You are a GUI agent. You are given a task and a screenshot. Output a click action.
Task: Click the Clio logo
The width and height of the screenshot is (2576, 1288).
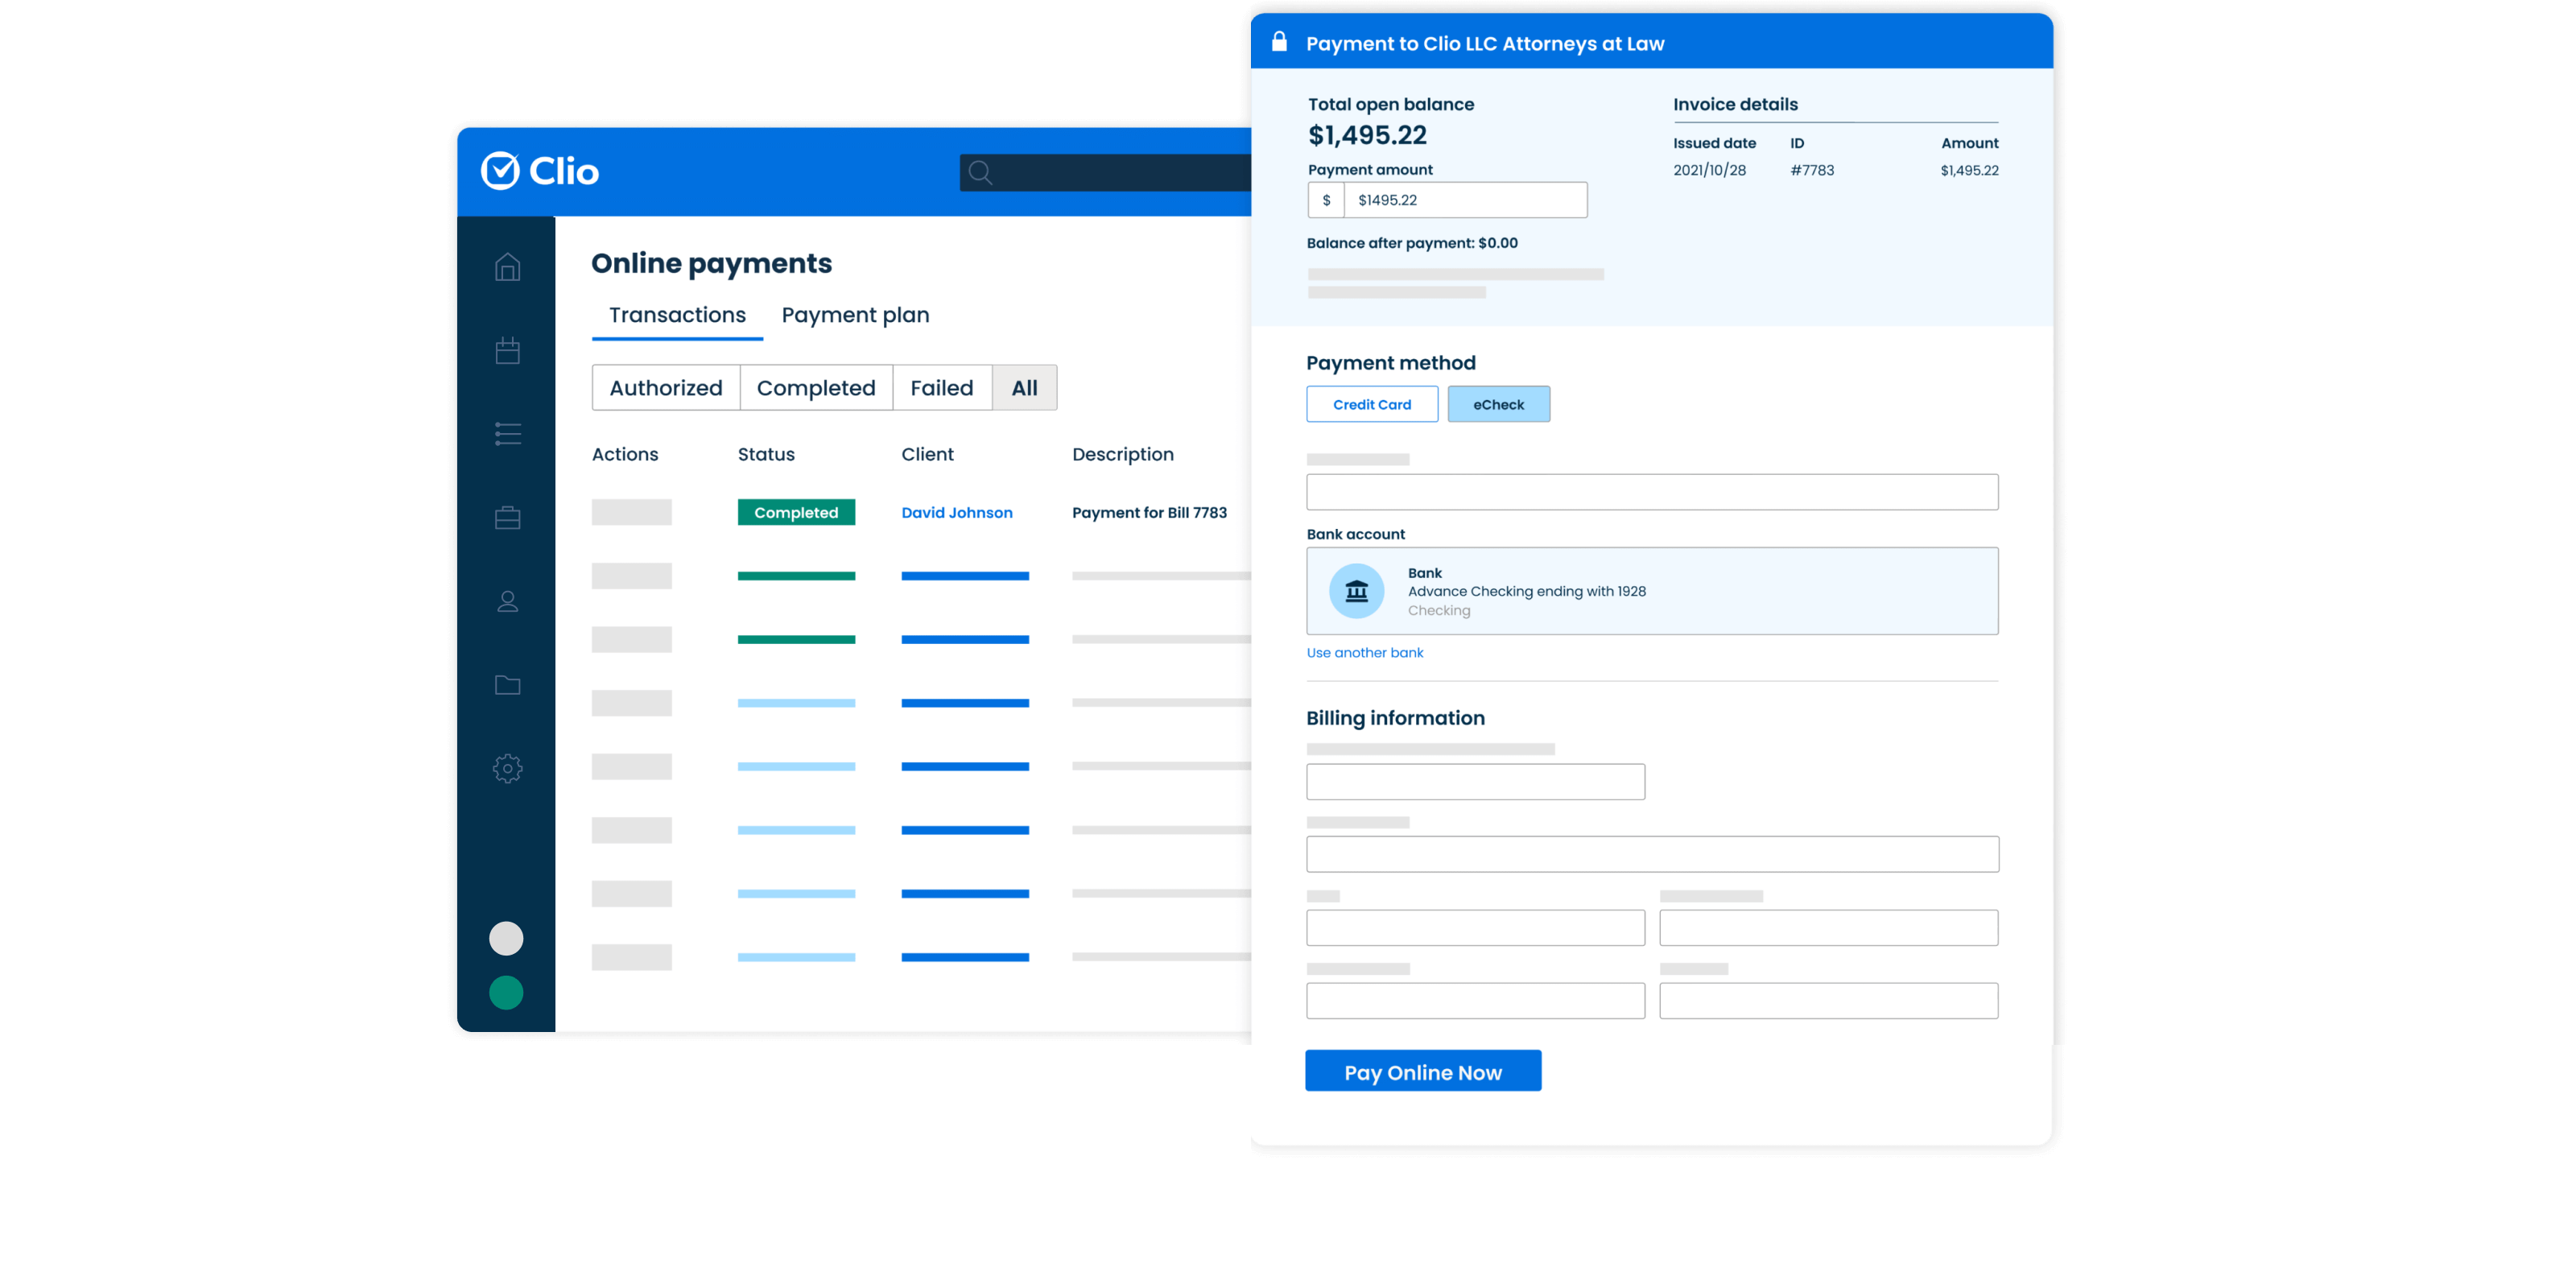pos(540,171)
